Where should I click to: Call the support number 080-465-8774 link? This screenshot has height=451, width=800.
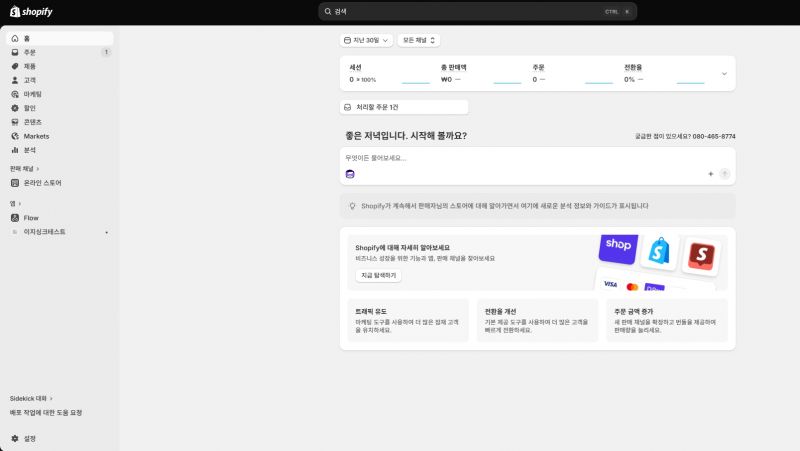[714, 136]
